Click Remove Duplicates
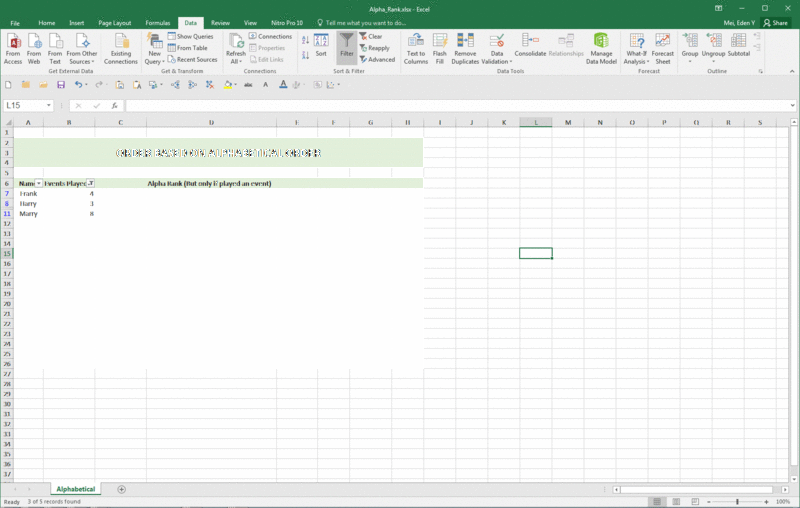This screenshot has width=800, height=508. (x=465, y=49)
